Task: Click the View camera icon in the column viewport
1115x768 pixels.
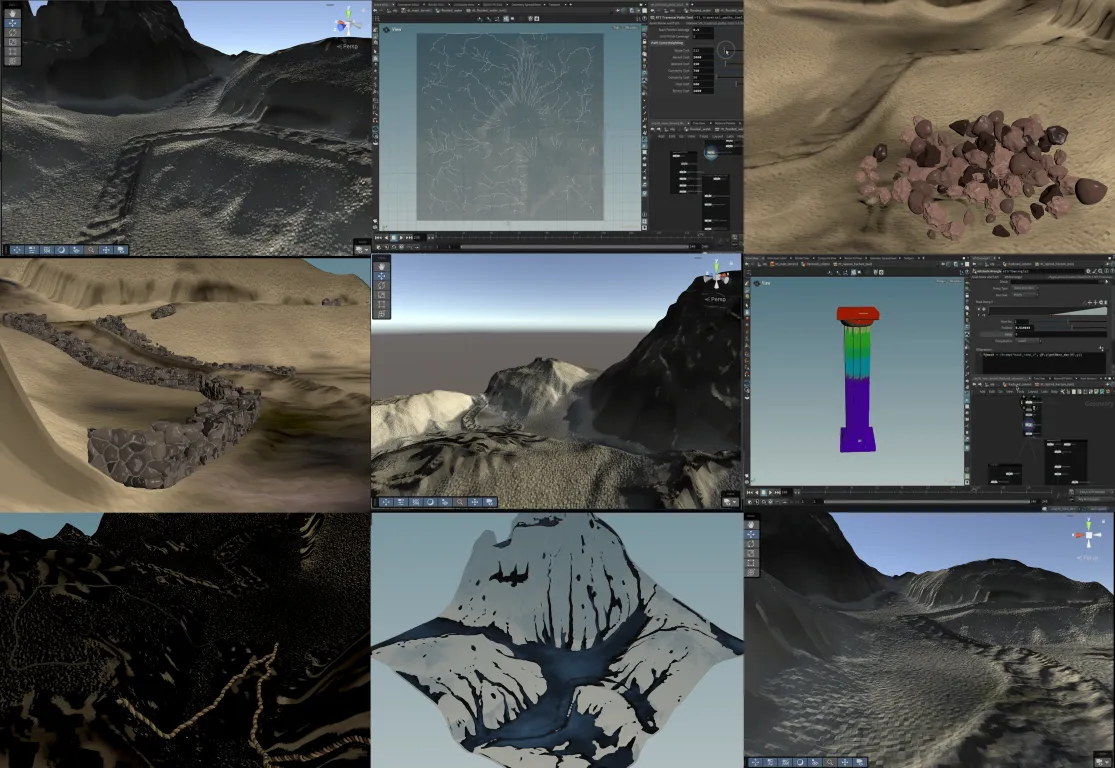Action: coord(757,283)
